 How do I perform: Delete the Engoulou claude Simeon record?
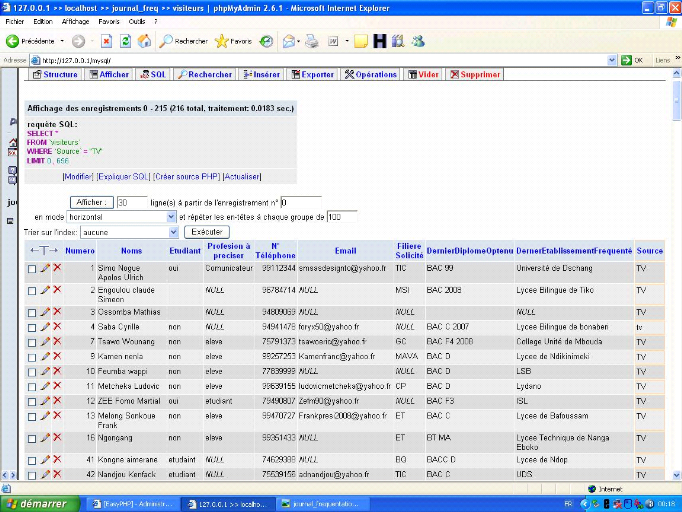tap(57, 289)
